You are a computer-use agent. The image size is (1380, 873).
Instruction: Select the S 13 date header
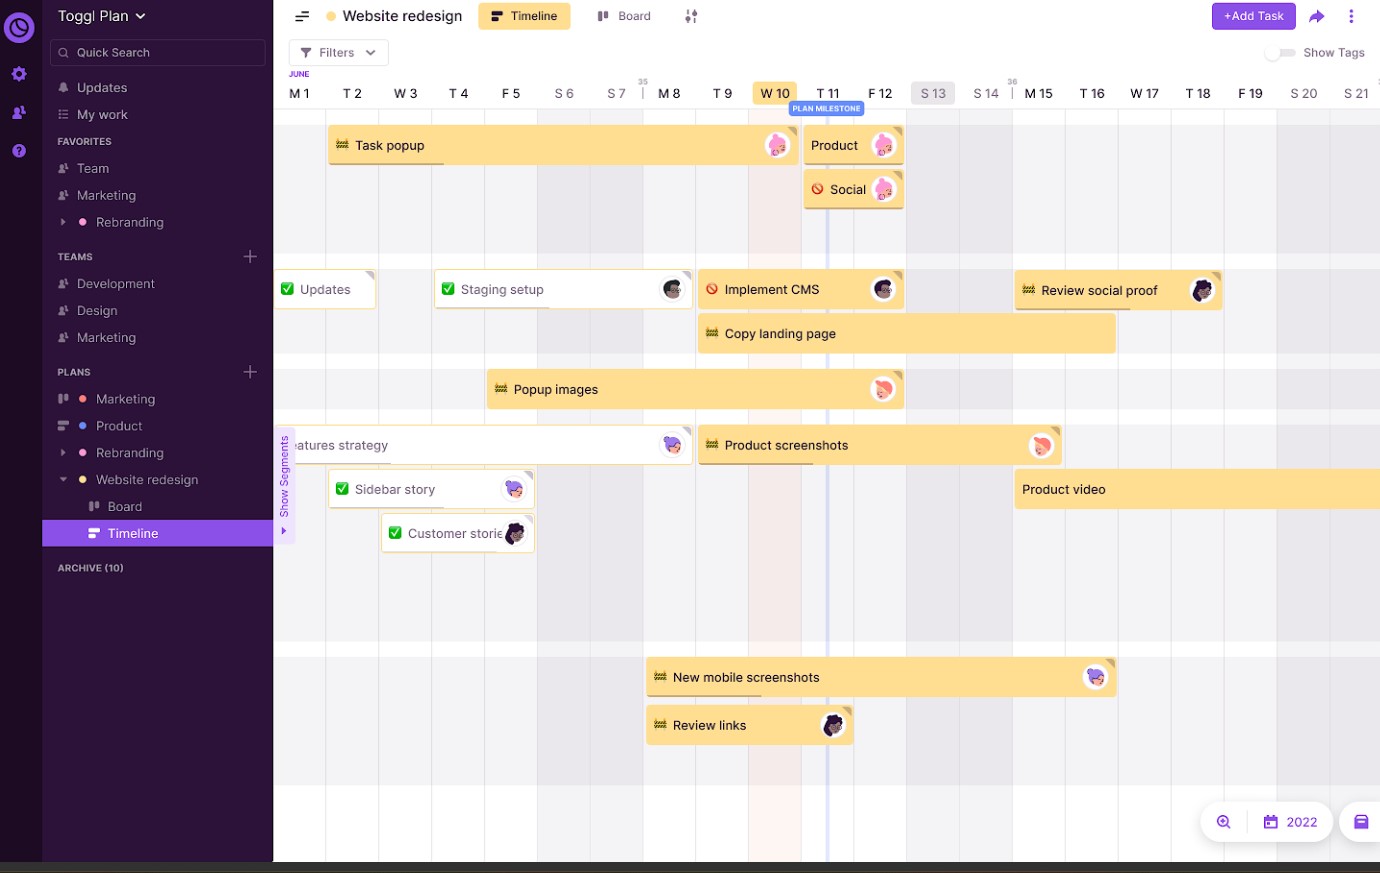tap(933, 93)
